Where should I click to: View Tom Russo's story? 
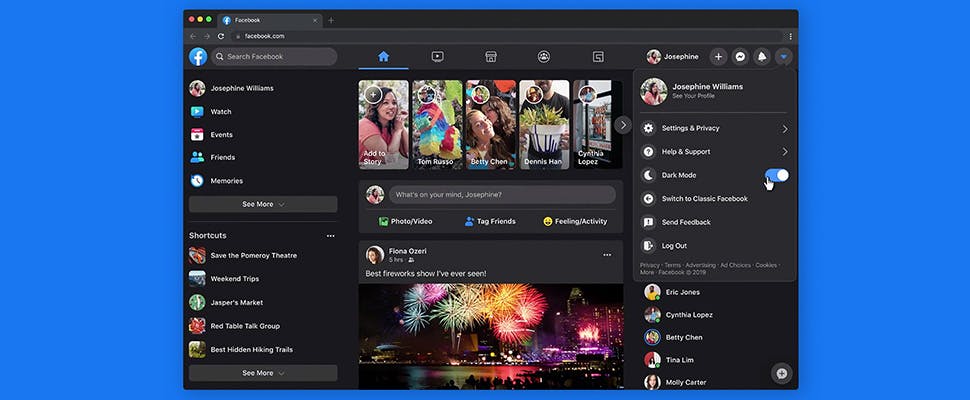pyautogui.click(x=437, y=125)
